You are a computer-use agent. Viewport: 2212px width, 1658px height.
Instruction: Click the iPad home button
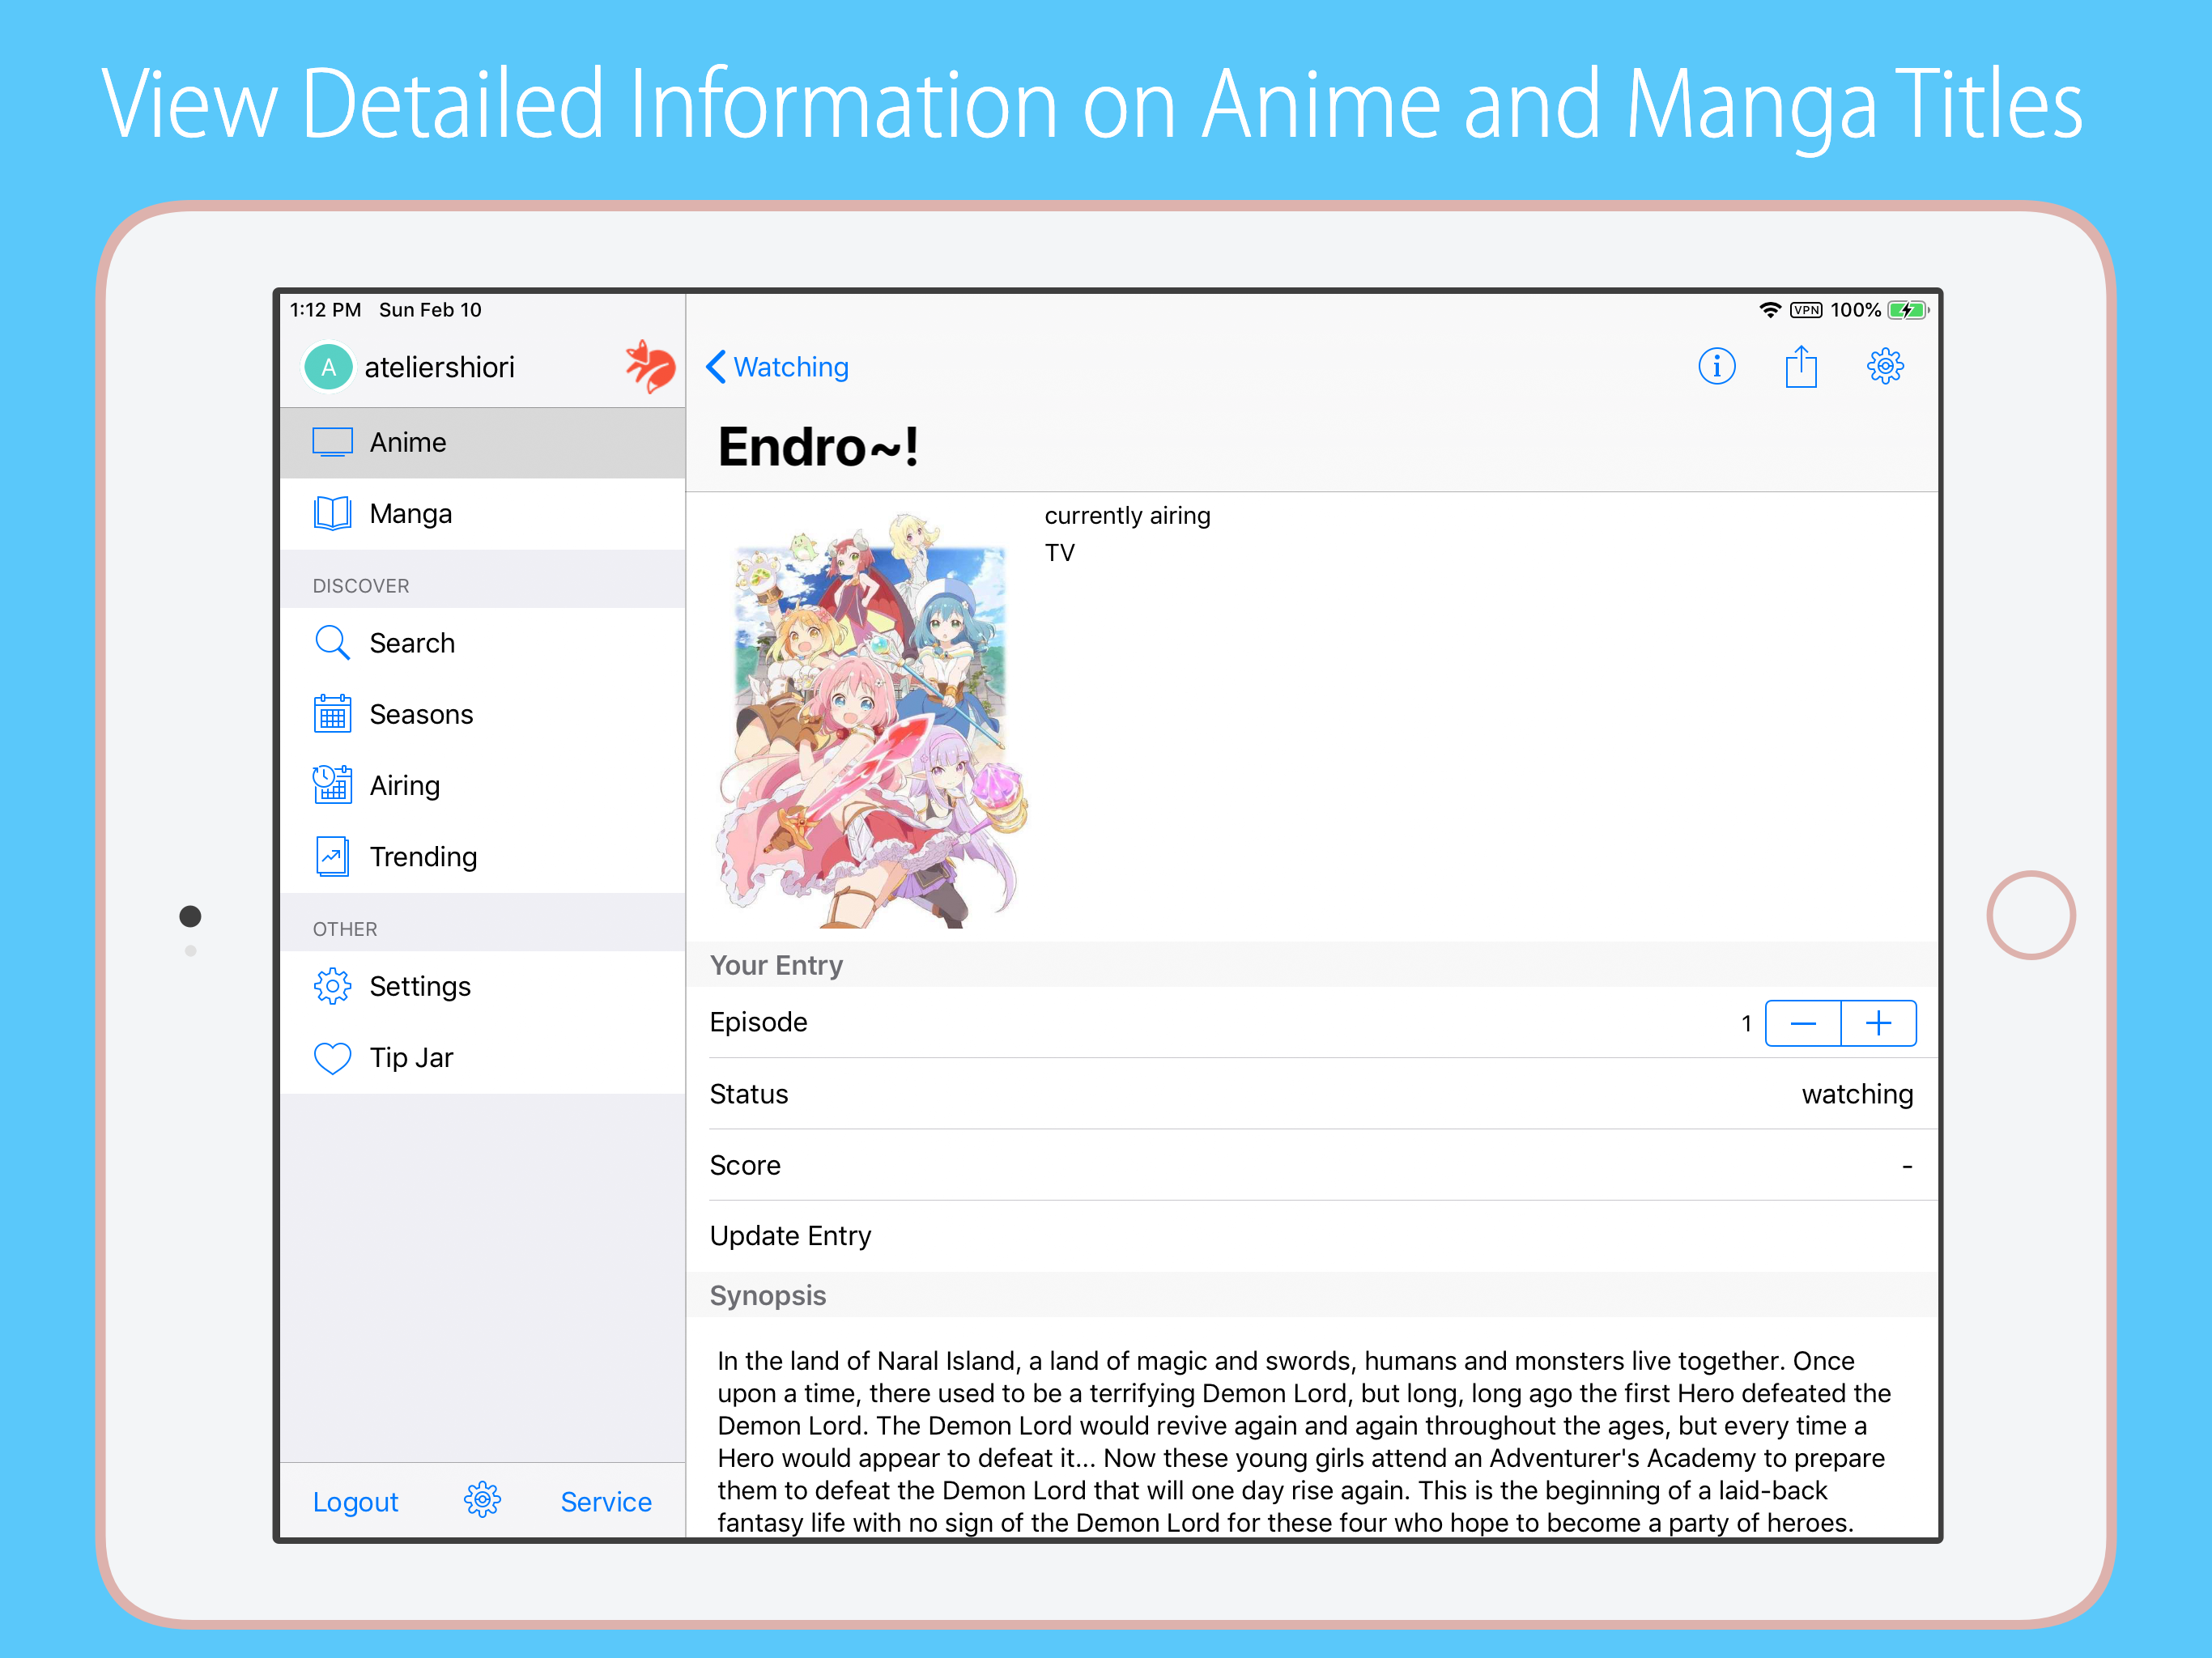tap(2030, 914)
